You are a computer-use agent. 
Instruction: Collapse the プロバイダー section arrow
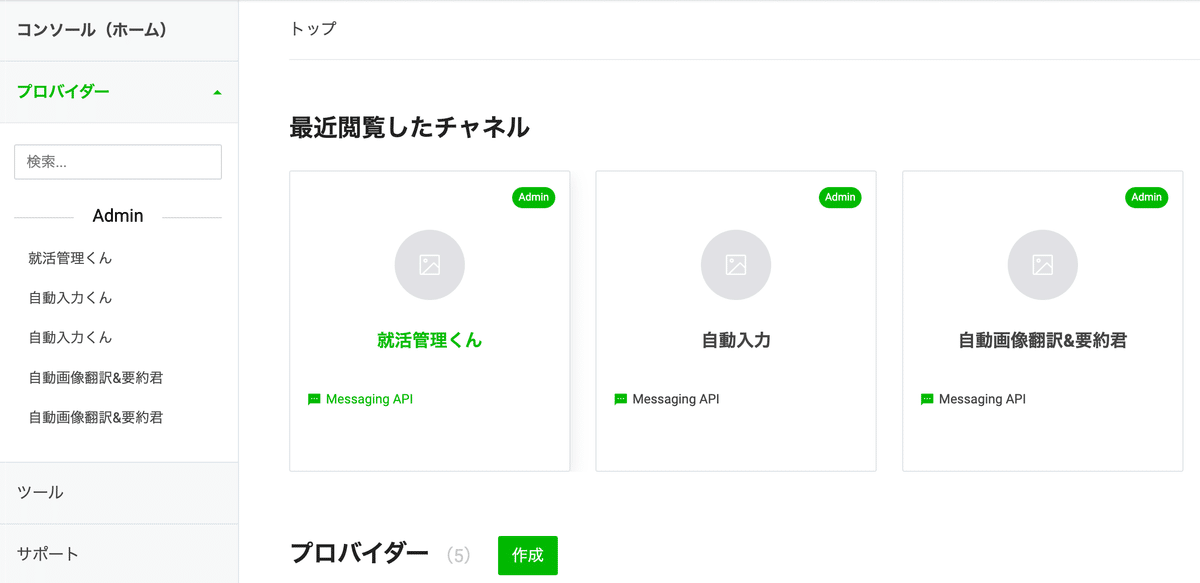pos(218,92)
